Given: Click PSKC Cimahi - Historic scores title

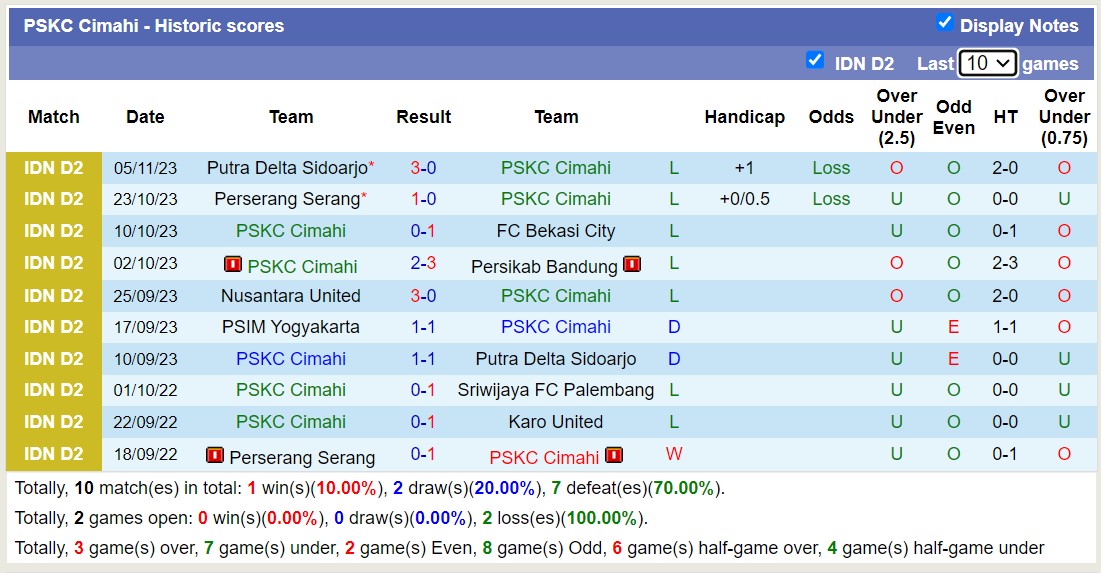Looking at the screenshot, I should point(154,26).
